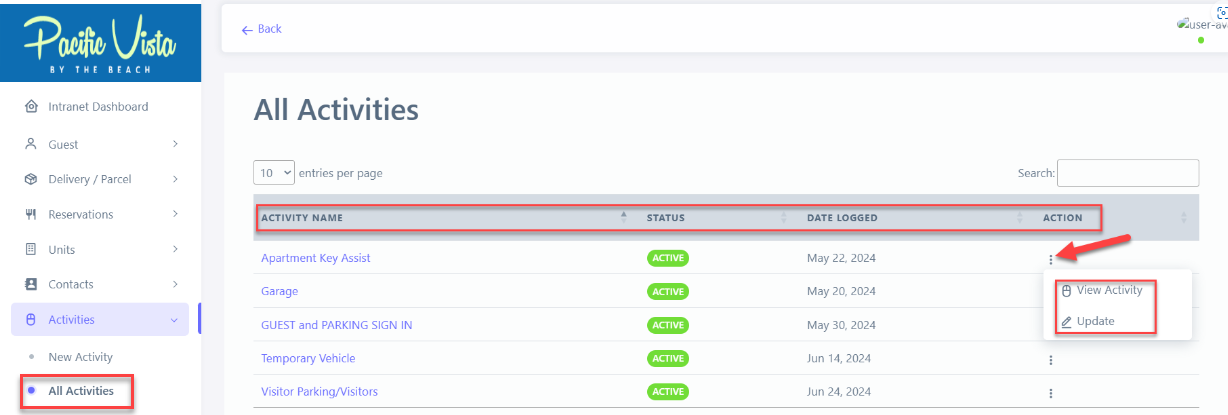
Task: Open the Apartment Key Assist activity link
Action: tap(315, 258)
